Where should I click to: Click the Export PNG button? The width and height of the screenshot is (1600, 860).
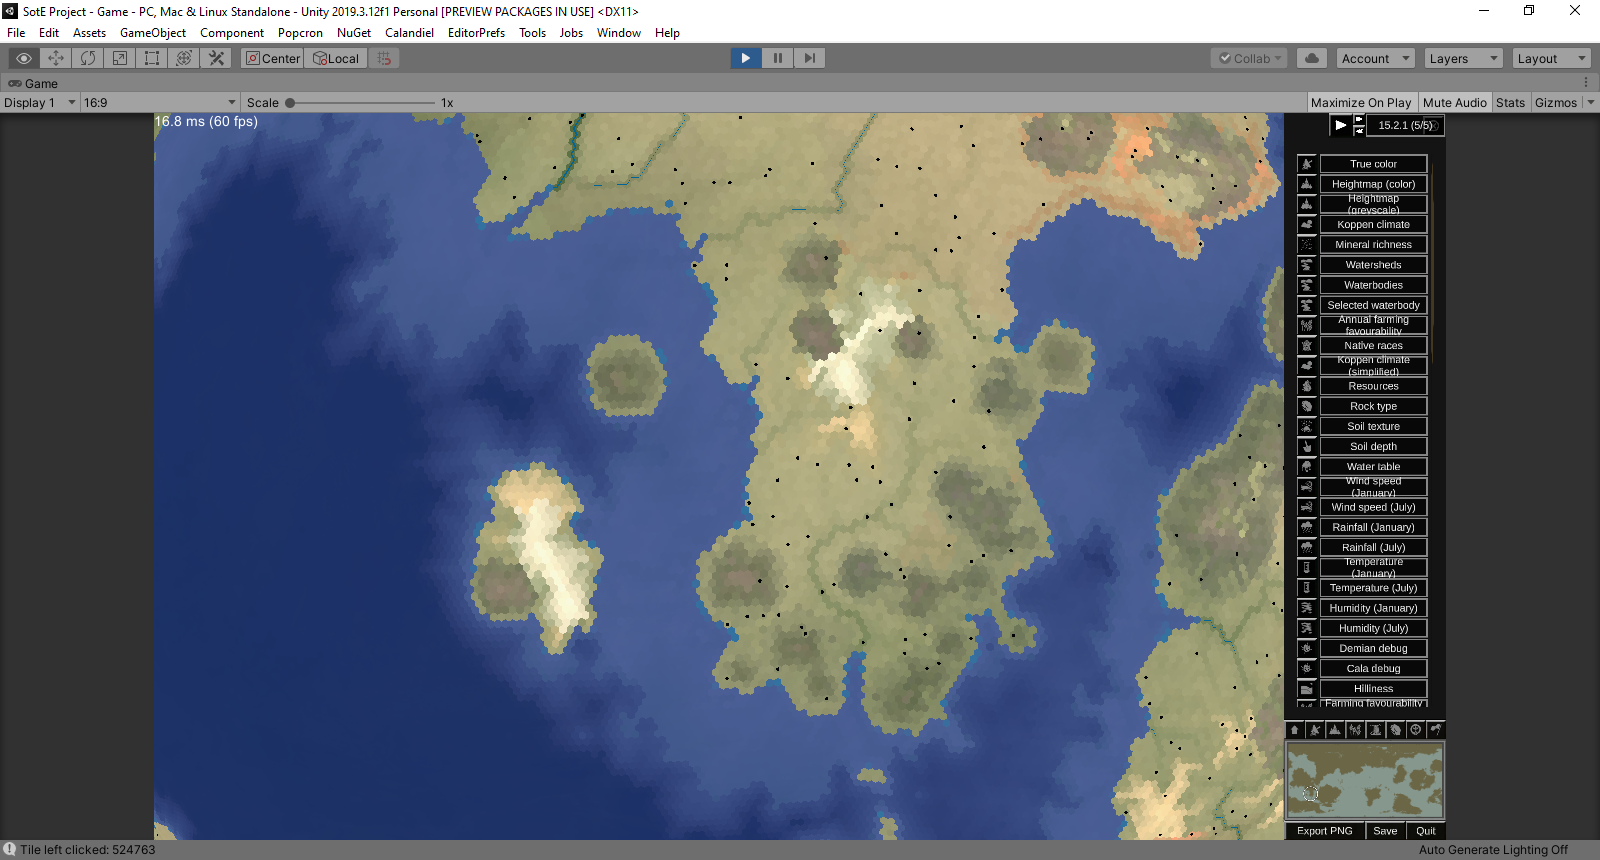[1325, 831]
